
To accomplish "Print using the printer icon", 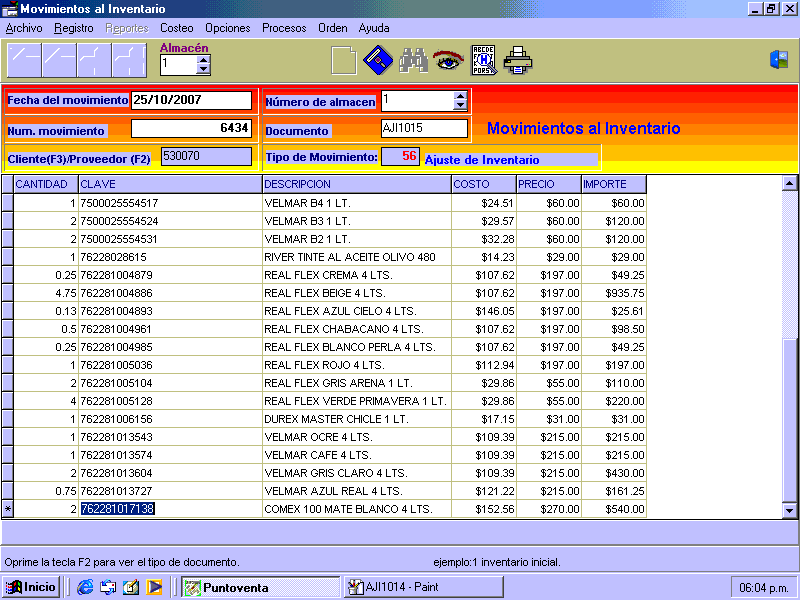I will click(x=518, y=61).
